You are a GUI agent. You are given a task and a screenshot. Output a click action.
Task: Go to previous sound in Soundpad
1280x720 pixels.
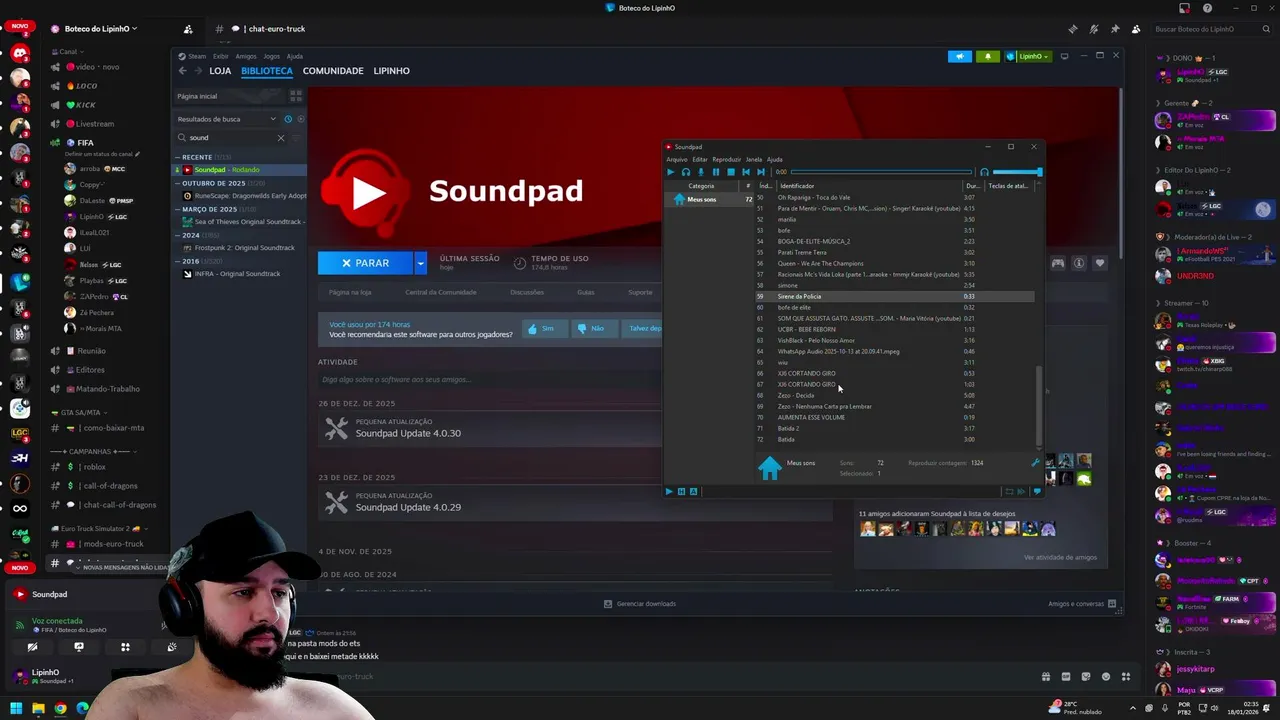pos(746,172)
